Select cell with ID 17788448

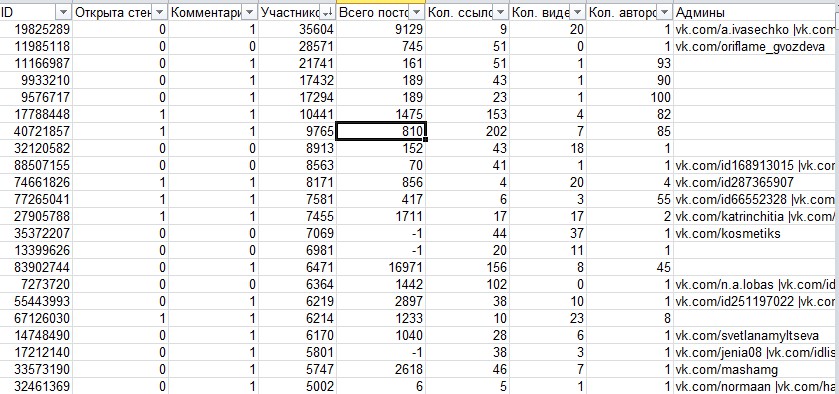click(x=36, y=114)
